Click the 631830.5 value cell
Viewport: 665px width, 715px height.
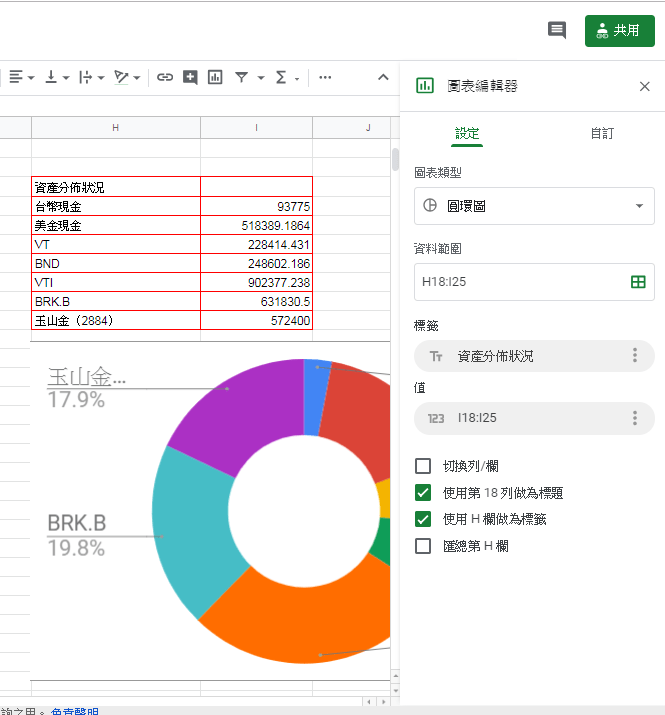(256, 301)
